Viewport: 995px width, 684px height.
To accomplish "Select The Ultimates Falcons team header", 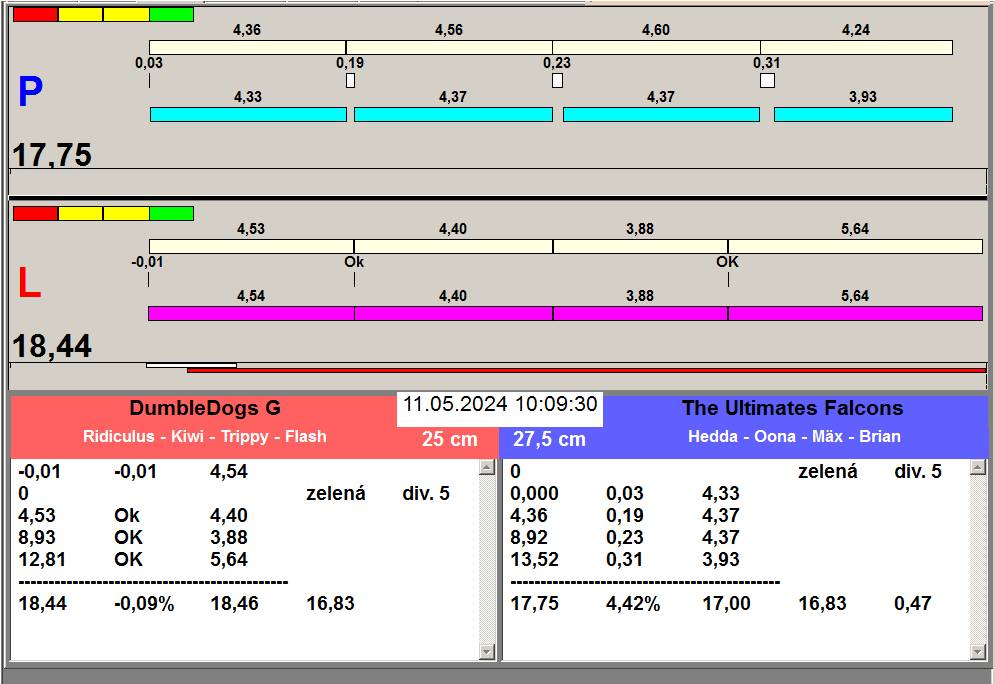I will click(x=792, y=408).
